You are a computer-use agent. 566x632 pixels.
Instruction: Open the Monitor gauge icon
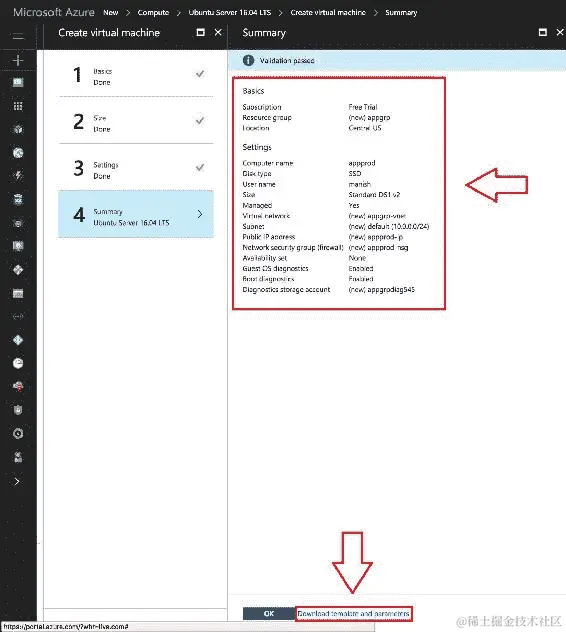coord(18,364)
